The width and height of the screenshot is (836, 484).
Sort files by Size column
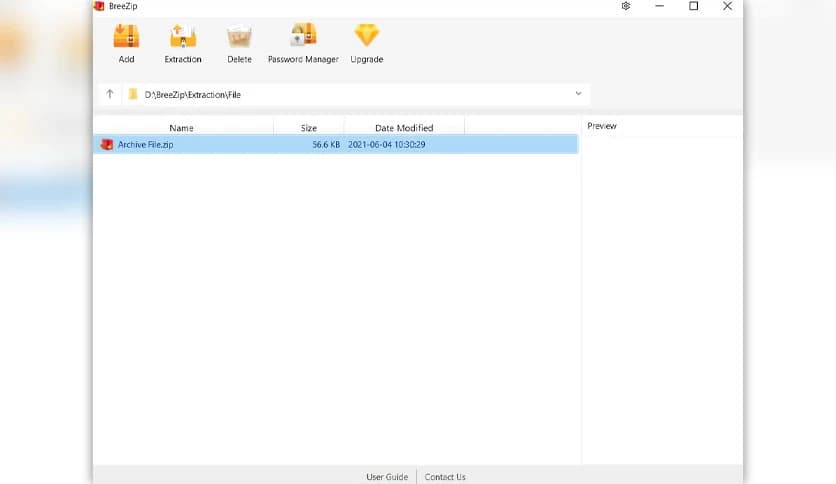[309, 128]
